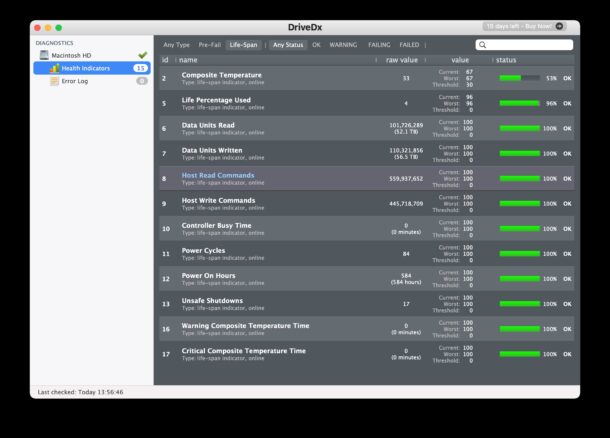This screenshot has height=438, width=610.
Task: Click Host Write Commands progress bar
Action: click(x=519, y=203)
